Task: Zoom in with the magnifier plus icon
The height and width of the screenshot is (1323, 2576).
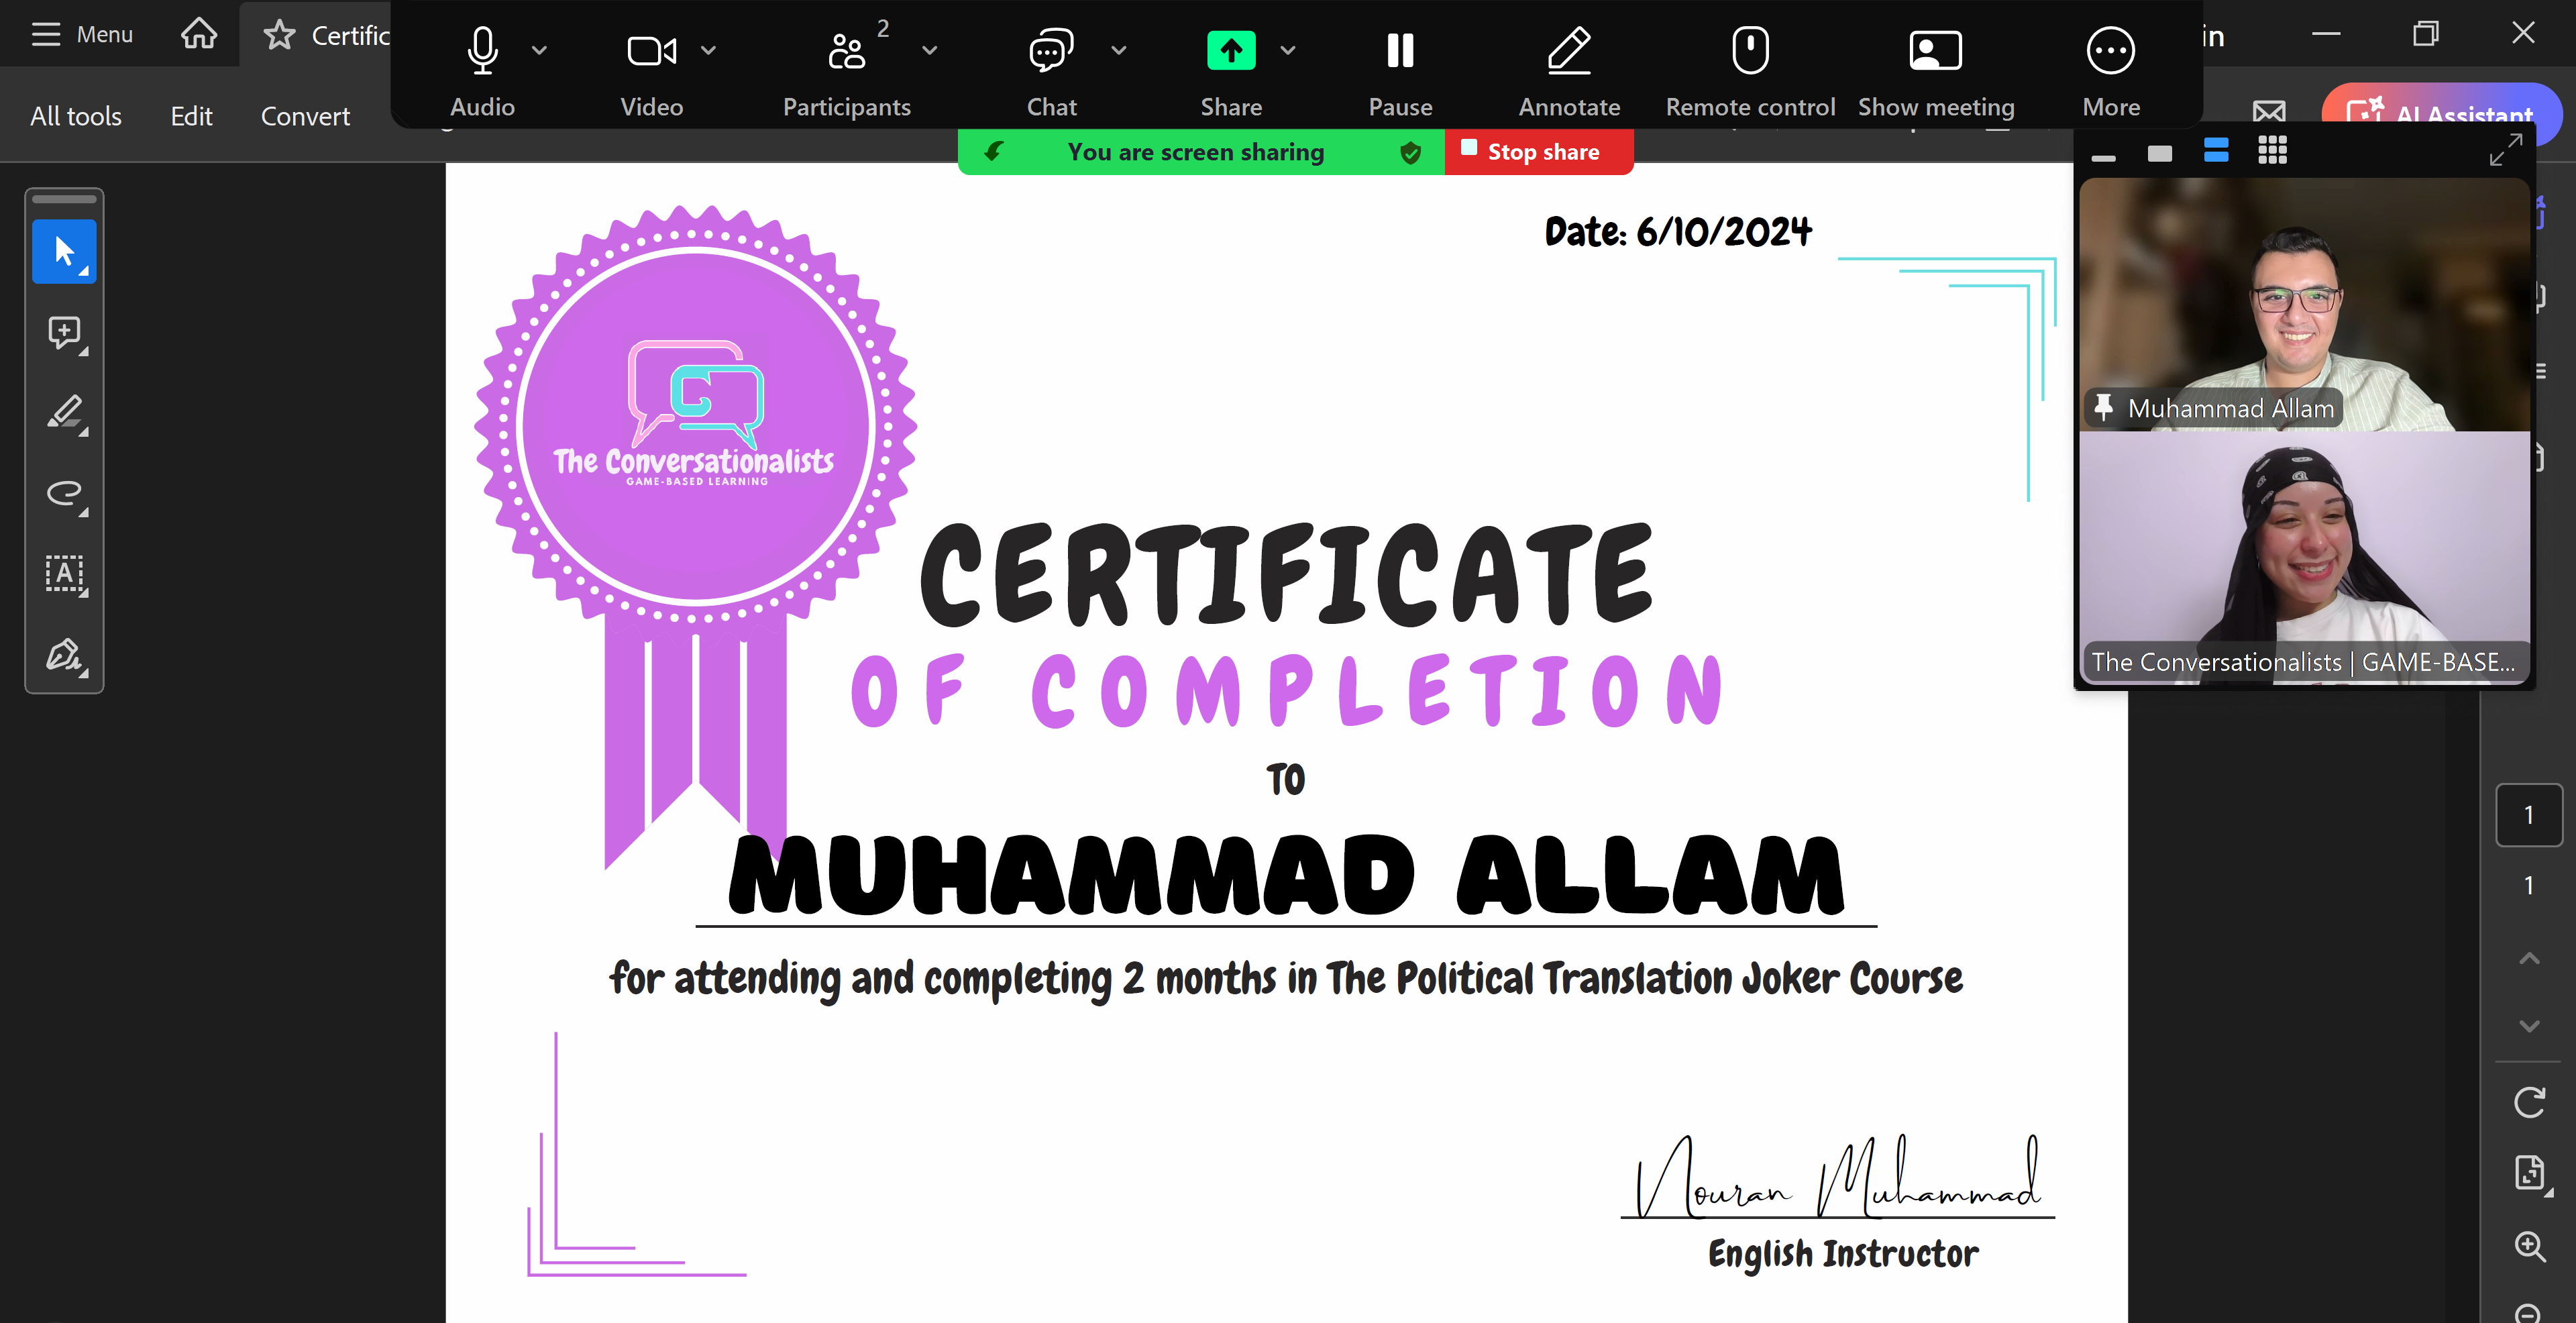Action: pyautogui.click(x=2529, y=1246)
